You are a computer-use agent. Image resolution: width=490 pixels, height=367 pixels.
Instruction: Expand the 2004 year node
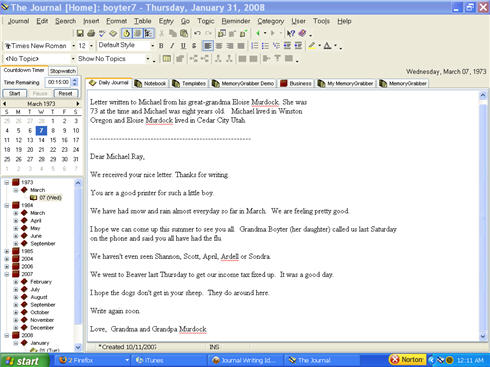click(6, 259)
